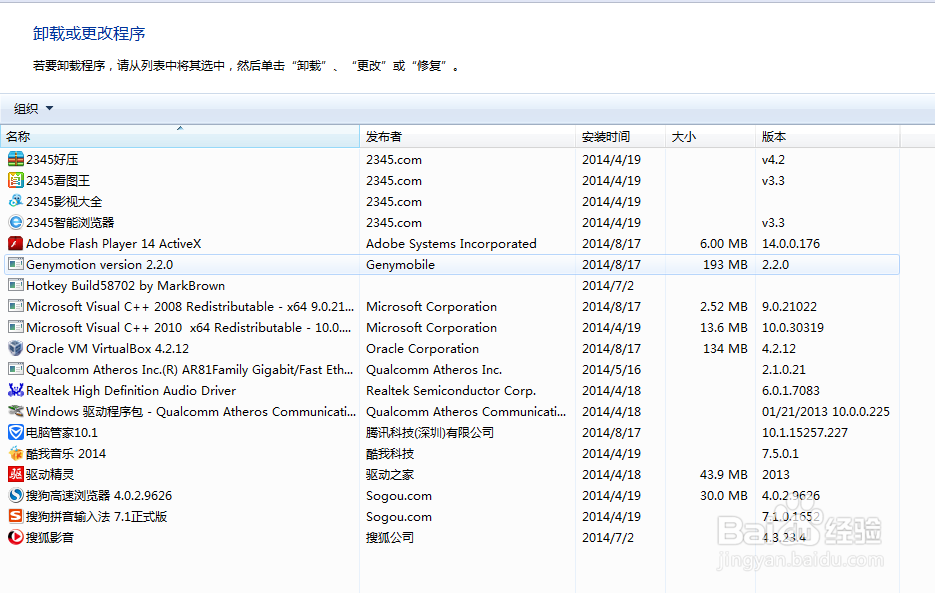The height and width of the screenshot is (593, 935).
Task: Click publisher Oracle Corporation
Action: [422, 348]
